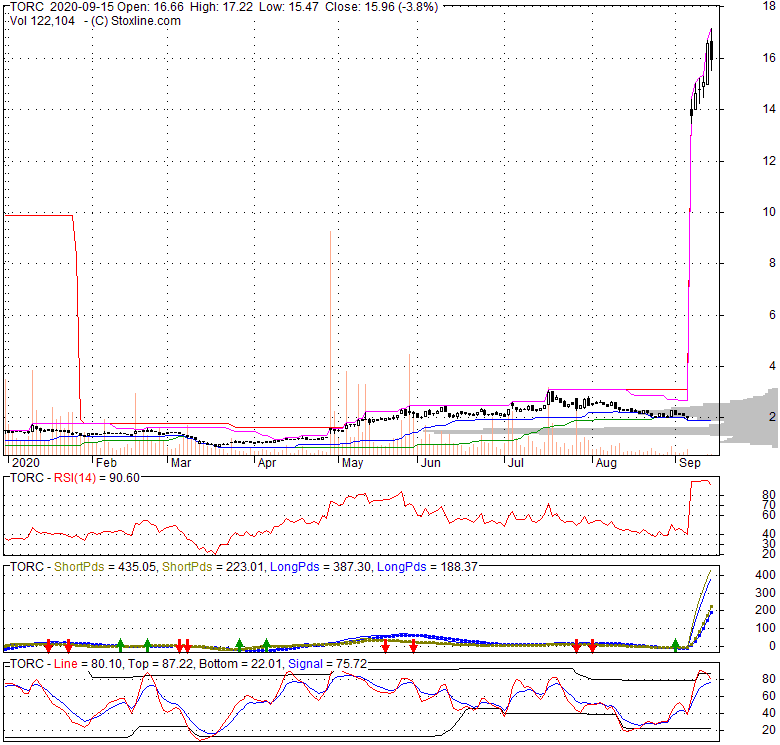Viewport: 780px width, 745px height.
Task: Click the 'Jun' month label
Action: coord(431,463)
